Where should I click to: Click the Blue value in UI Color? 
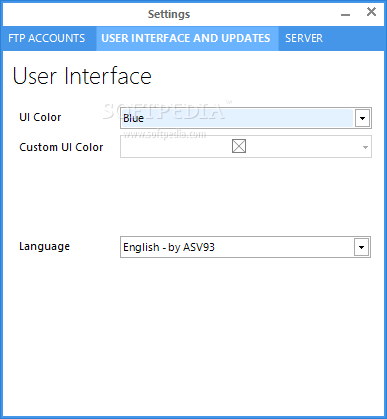(x=133, y=118)
